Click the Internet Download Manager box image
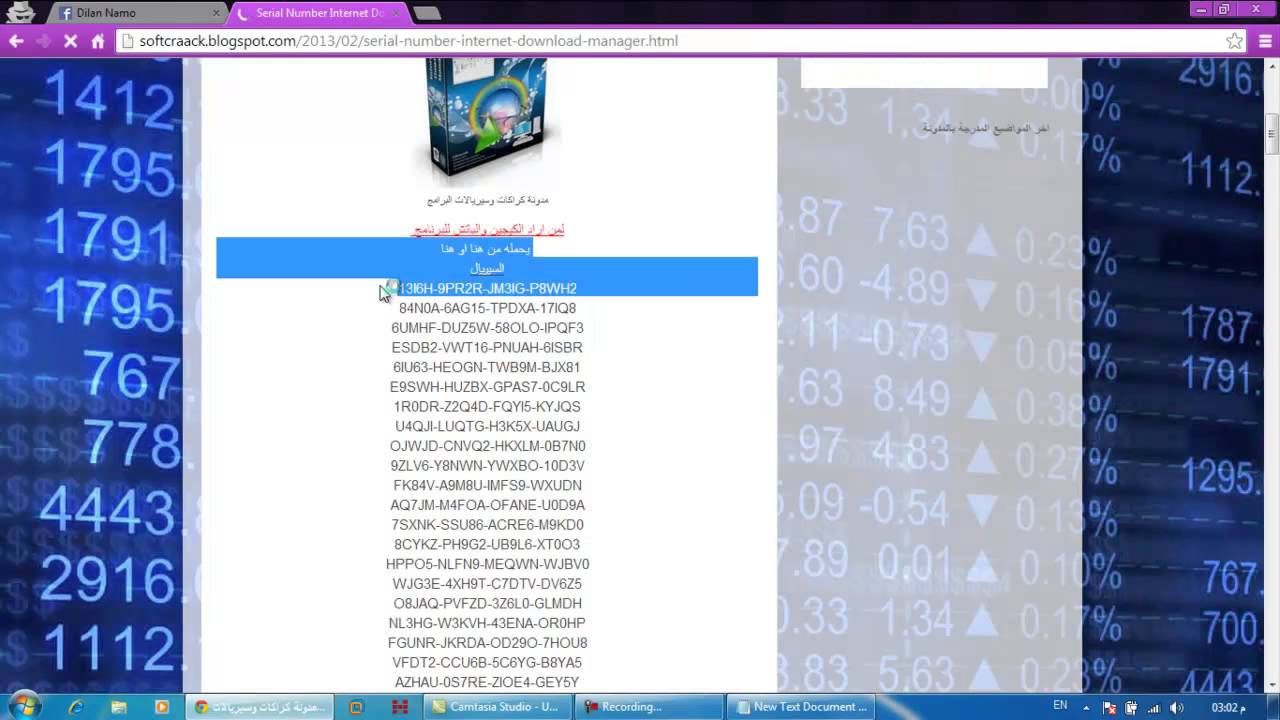This screenshot has height=720, width=1280. click(x=487, y=118)
